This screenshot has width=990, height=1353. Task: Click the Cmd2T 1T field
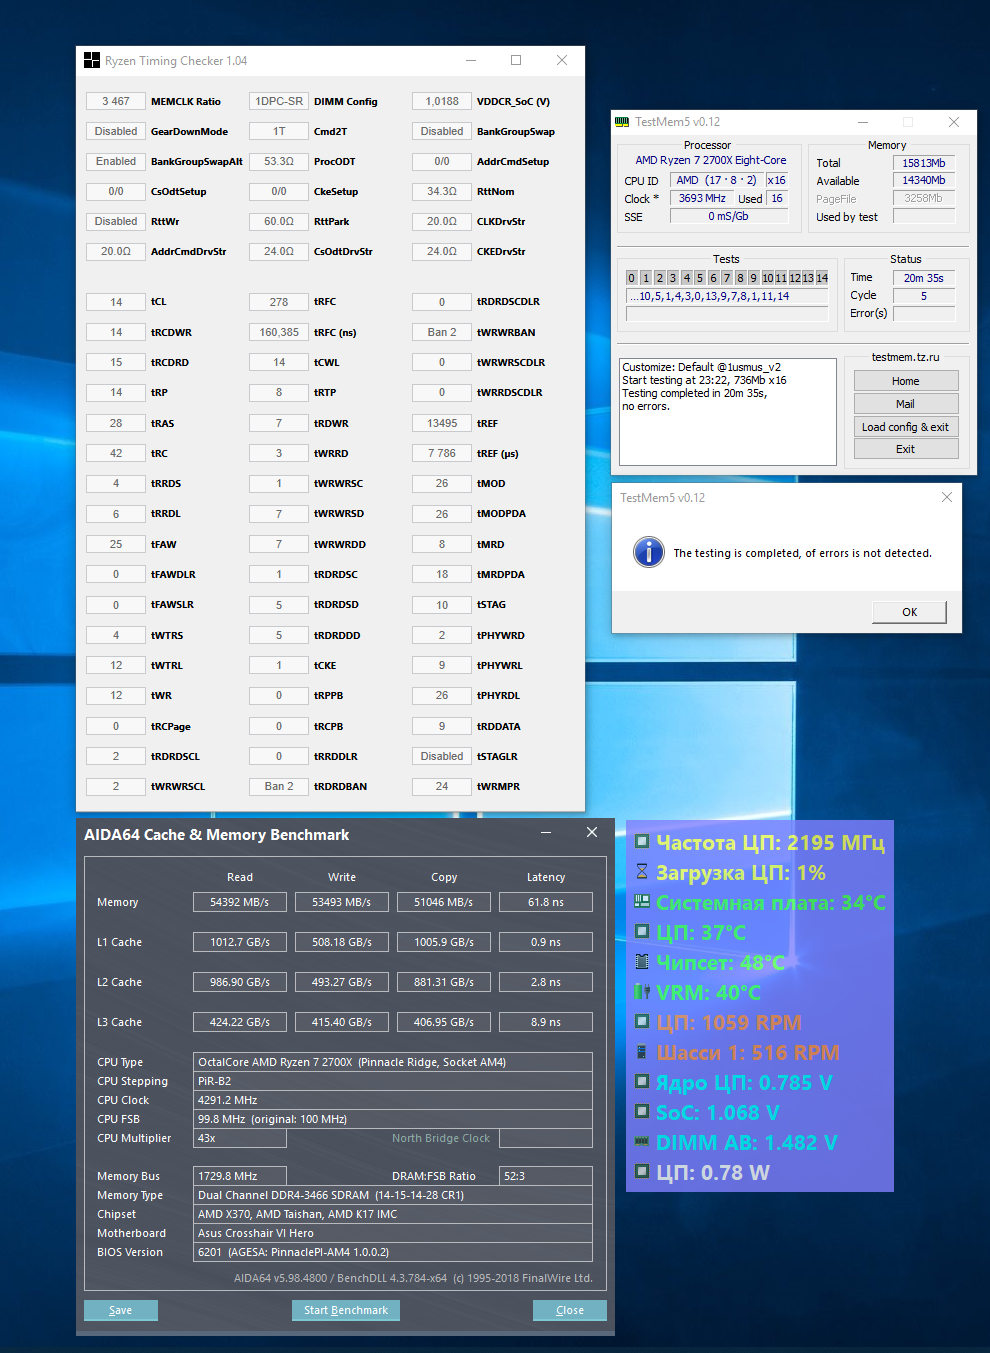pos(279,131)
